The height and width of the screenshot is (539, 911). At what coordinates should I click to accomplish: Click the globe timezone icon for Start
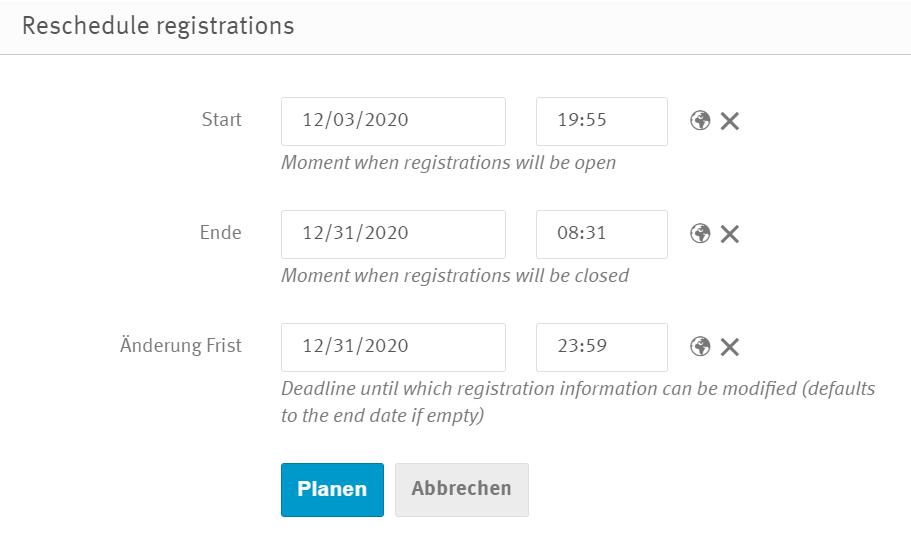pos(700,121)
